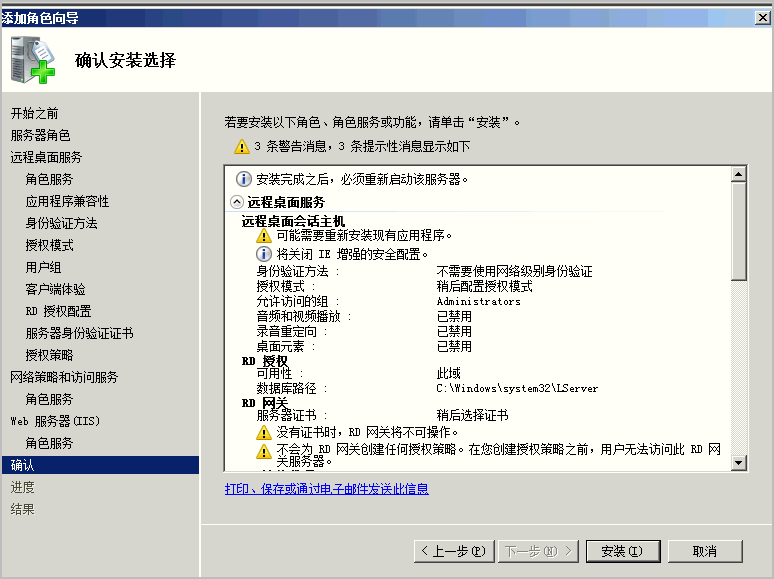The width and height of the screenshot is (774, 579).
Task: Open 角色服务 under 远程桌面服务
Action: pyautogui.click(x=49, y=179)
